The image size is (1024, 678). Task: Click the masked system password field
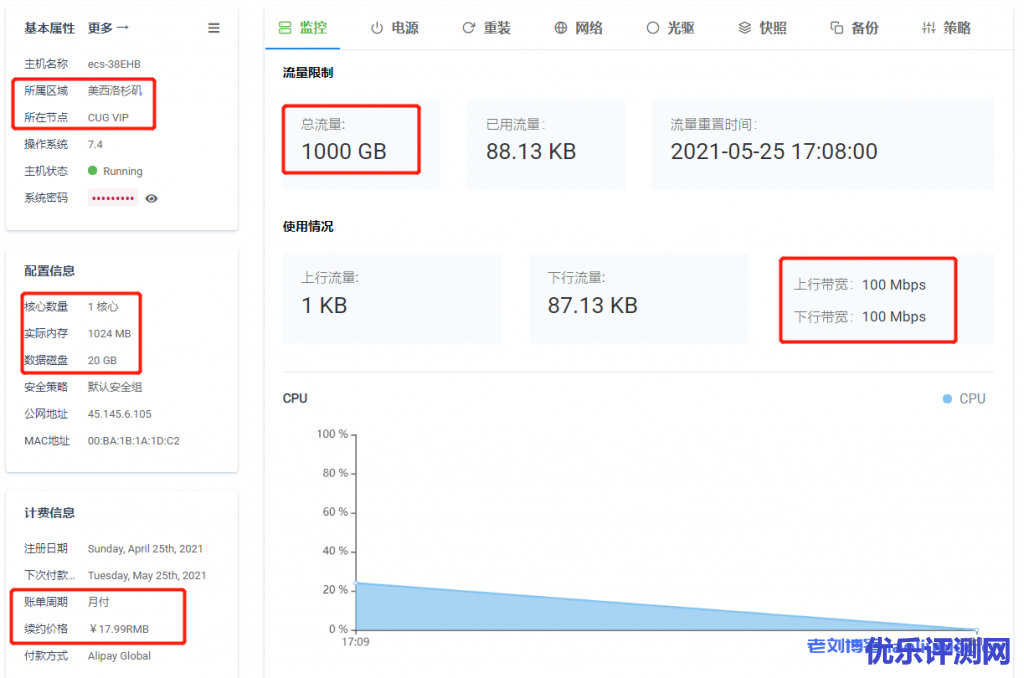pos(113,198)
